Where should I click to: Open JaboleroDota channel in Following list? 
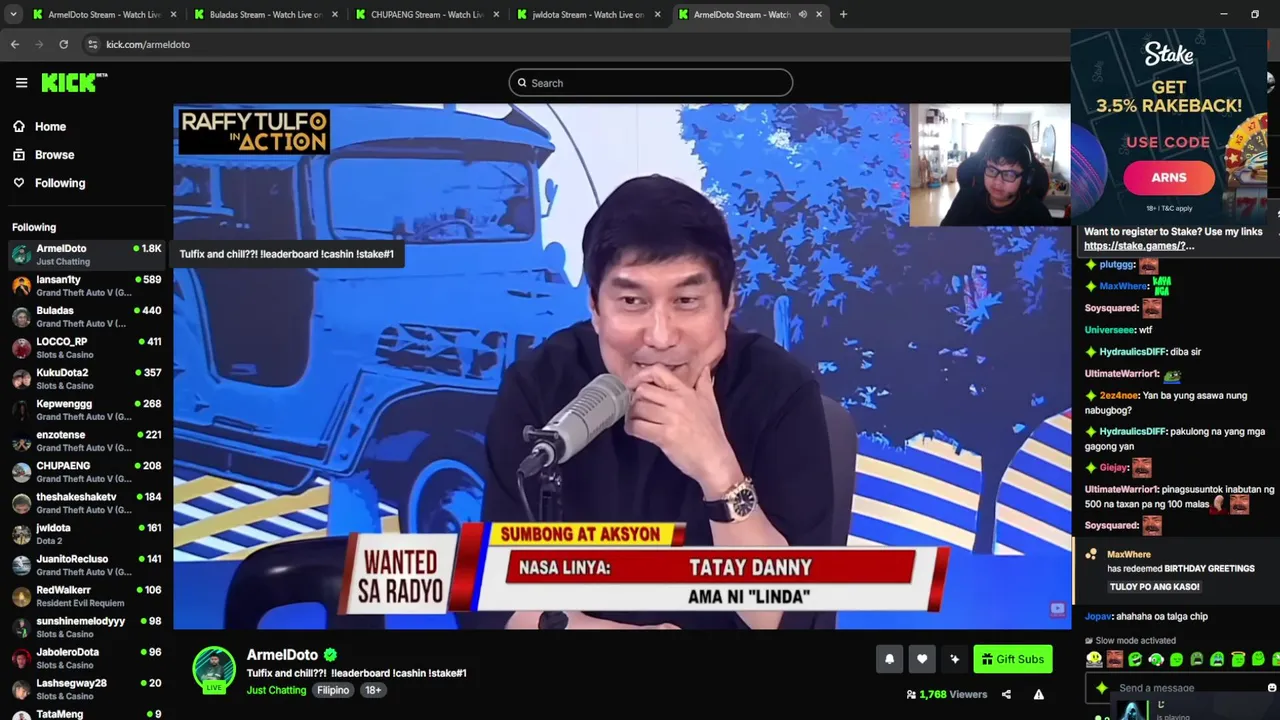click(86, 658)
